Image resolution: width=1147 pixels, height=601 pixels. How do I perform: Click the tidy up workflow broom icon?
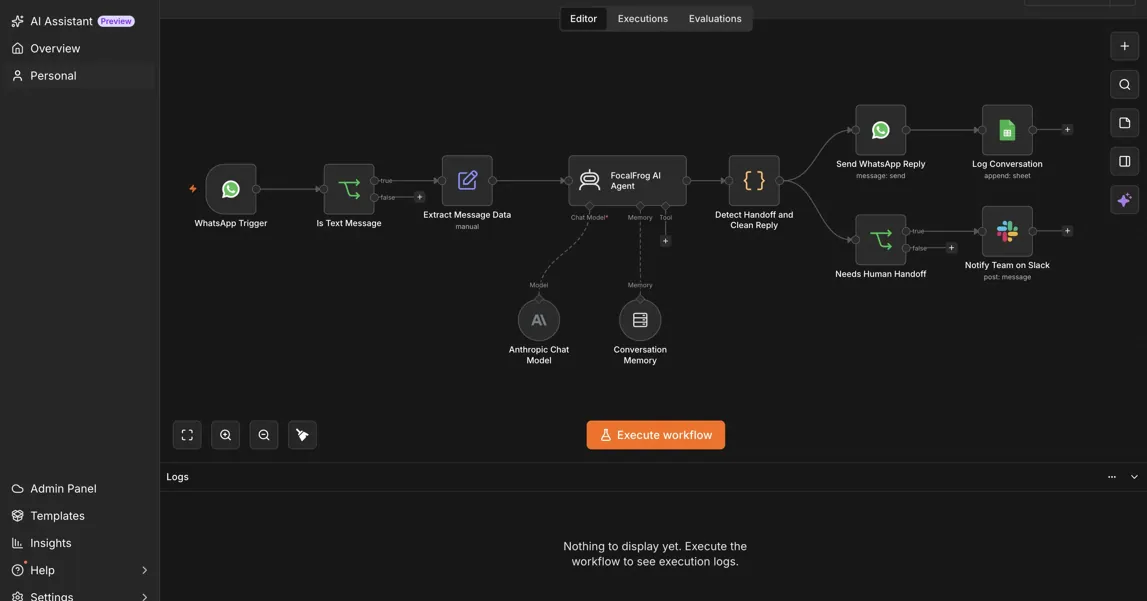click(302, 435)
